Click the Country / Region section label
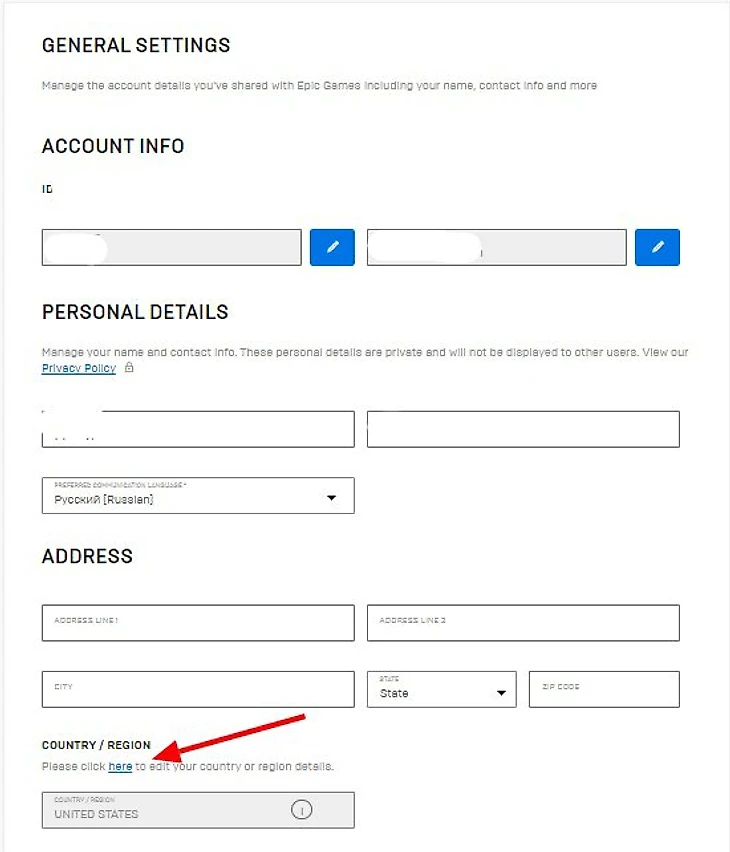Screen dimensions: 730x852 pyautogui.click(x=96, y=745)
